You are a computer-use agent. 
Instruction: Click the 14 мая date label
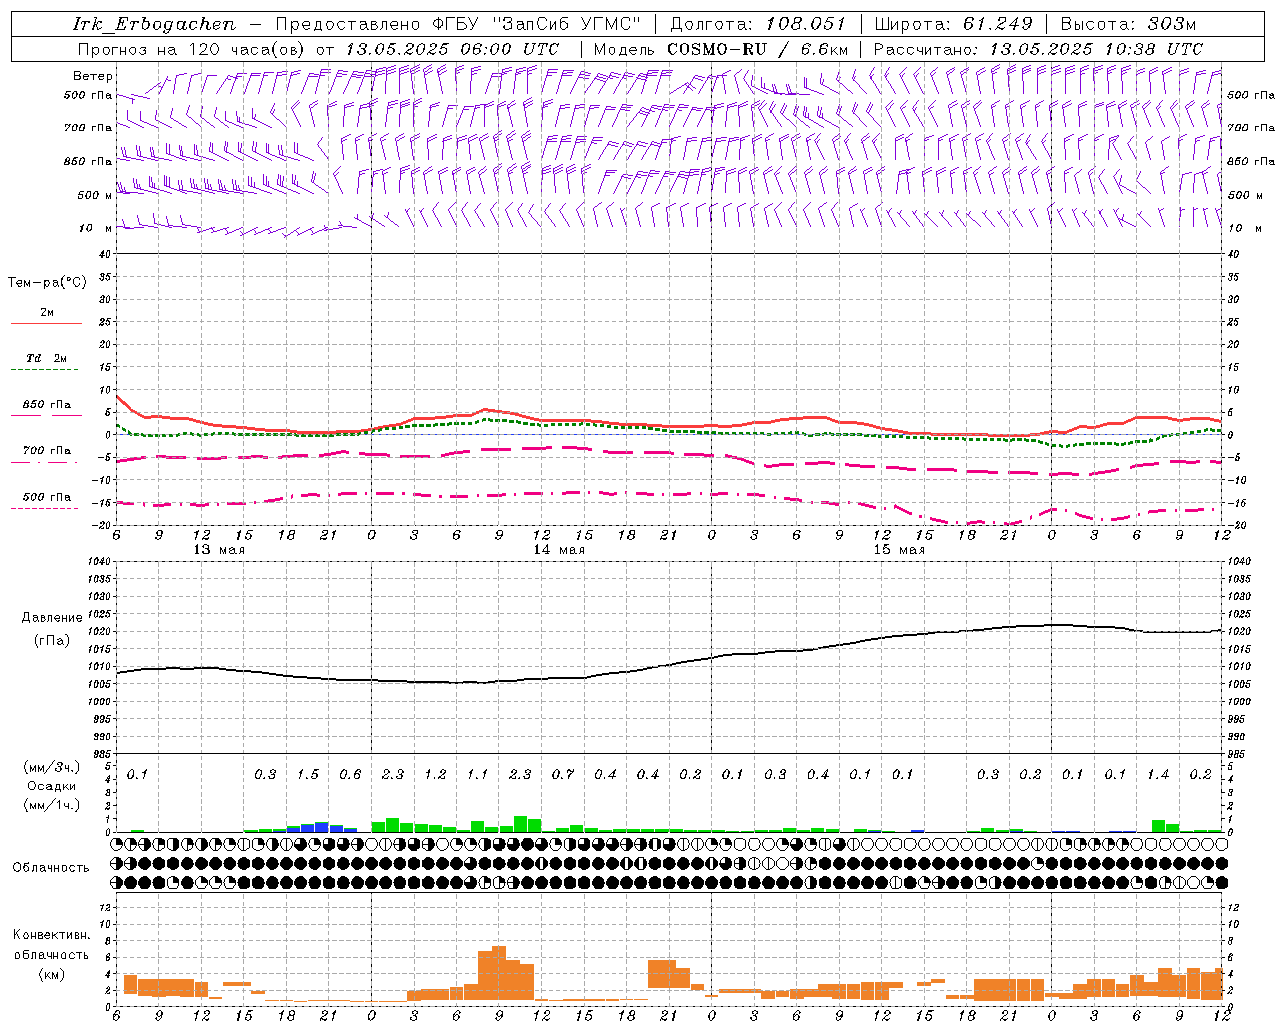(x=559, y=550)
